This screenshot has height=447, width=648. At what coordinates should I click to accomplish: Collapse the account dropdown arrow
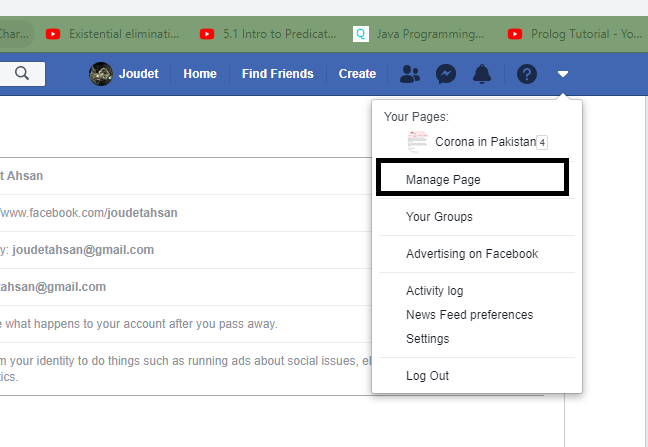point(563,74)
